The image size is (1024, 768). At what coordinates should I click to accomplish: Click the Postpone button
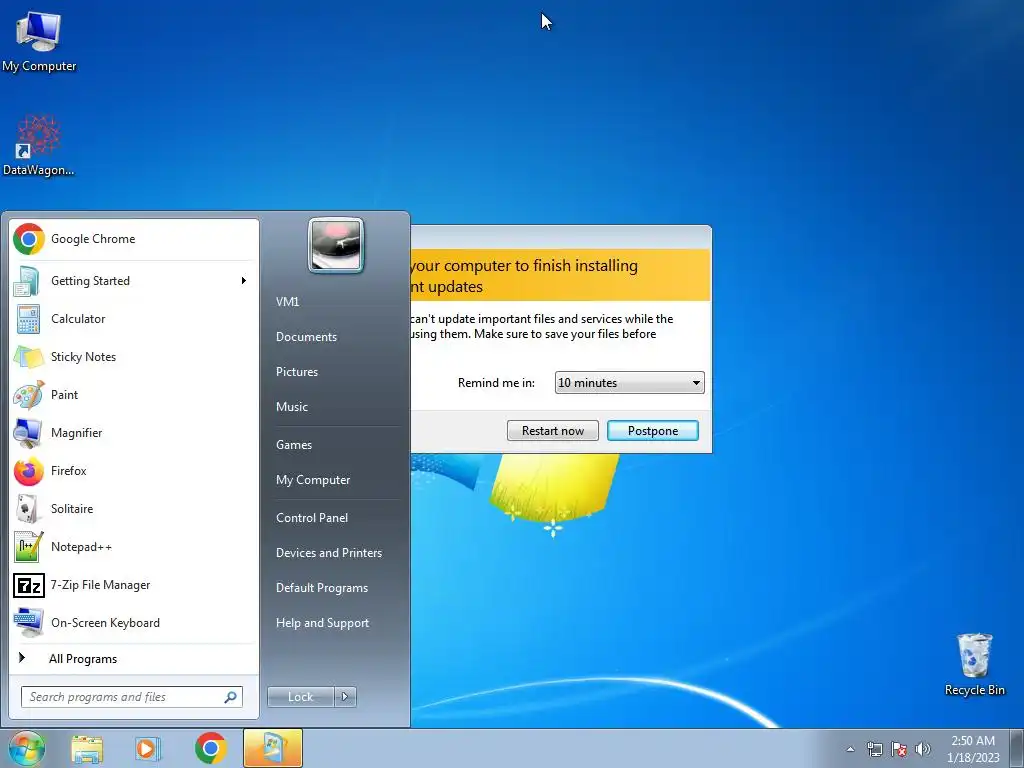pos(653,430)
